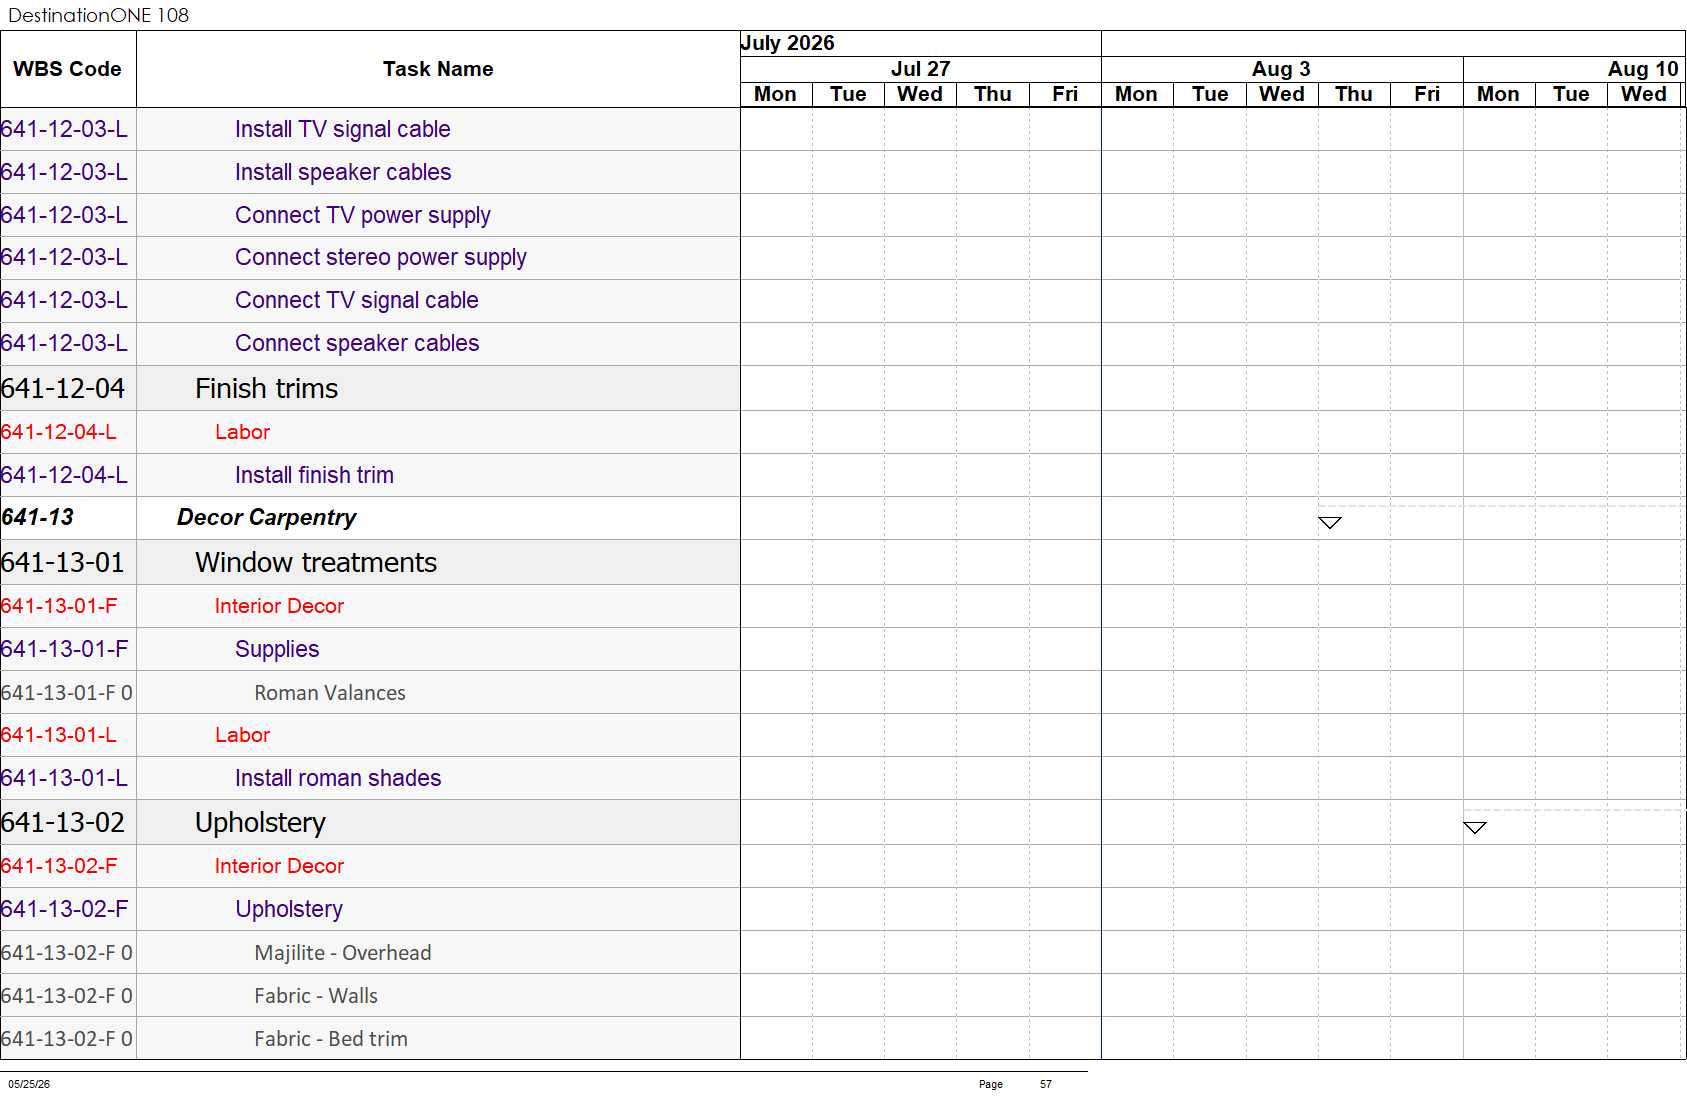Select the Install roman shades task

(338, 778)
